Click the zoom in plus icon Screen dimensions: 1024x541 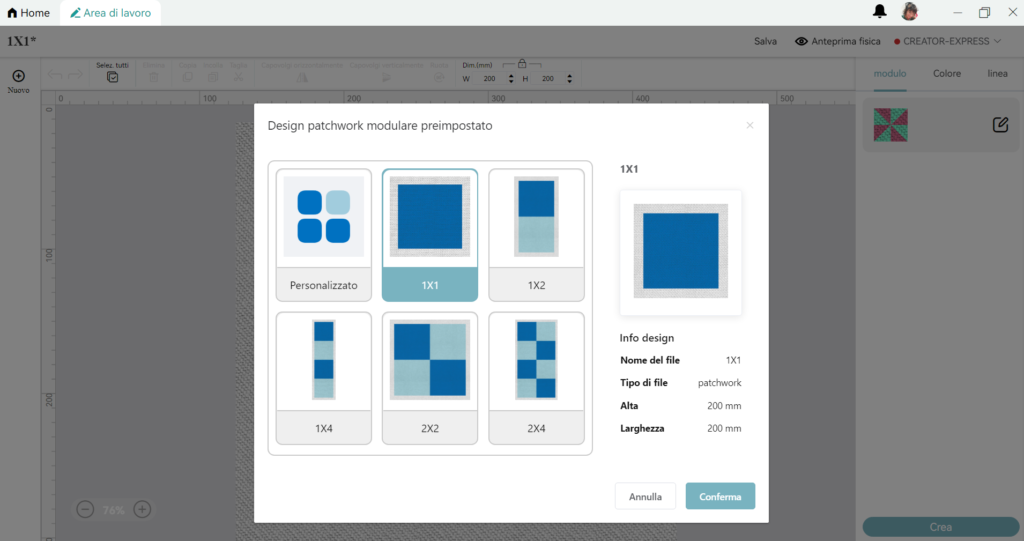tap(142, 510)
